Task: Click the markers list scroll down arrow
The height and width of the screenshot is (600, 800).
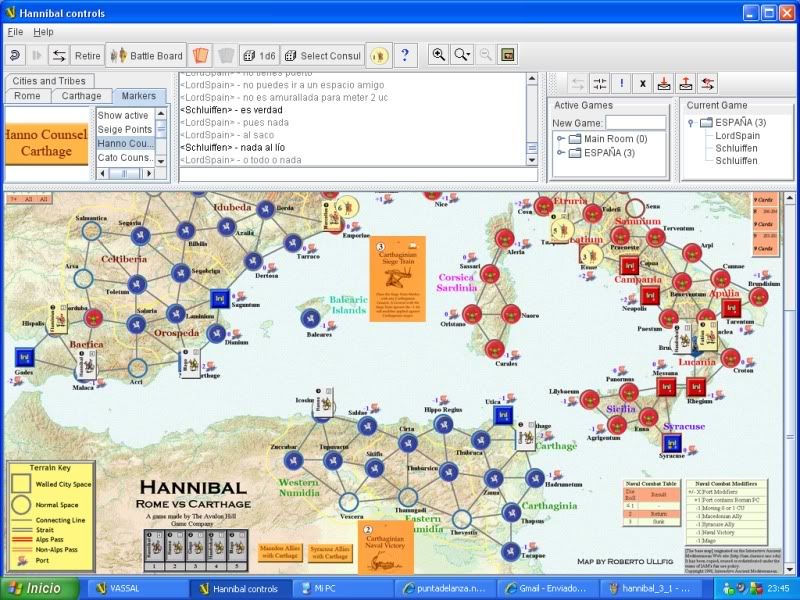Action: click(x=161, y=161)
